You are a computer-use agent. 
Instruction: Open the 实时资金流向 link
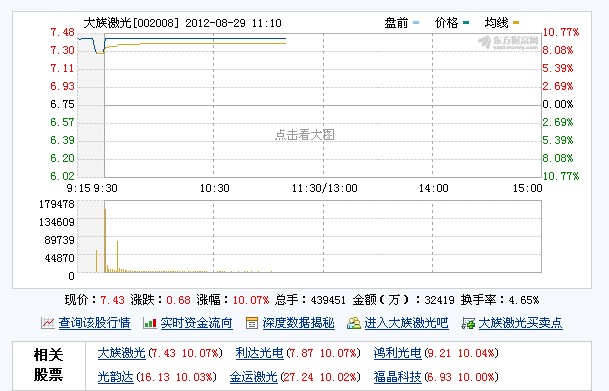click(197, 323)
